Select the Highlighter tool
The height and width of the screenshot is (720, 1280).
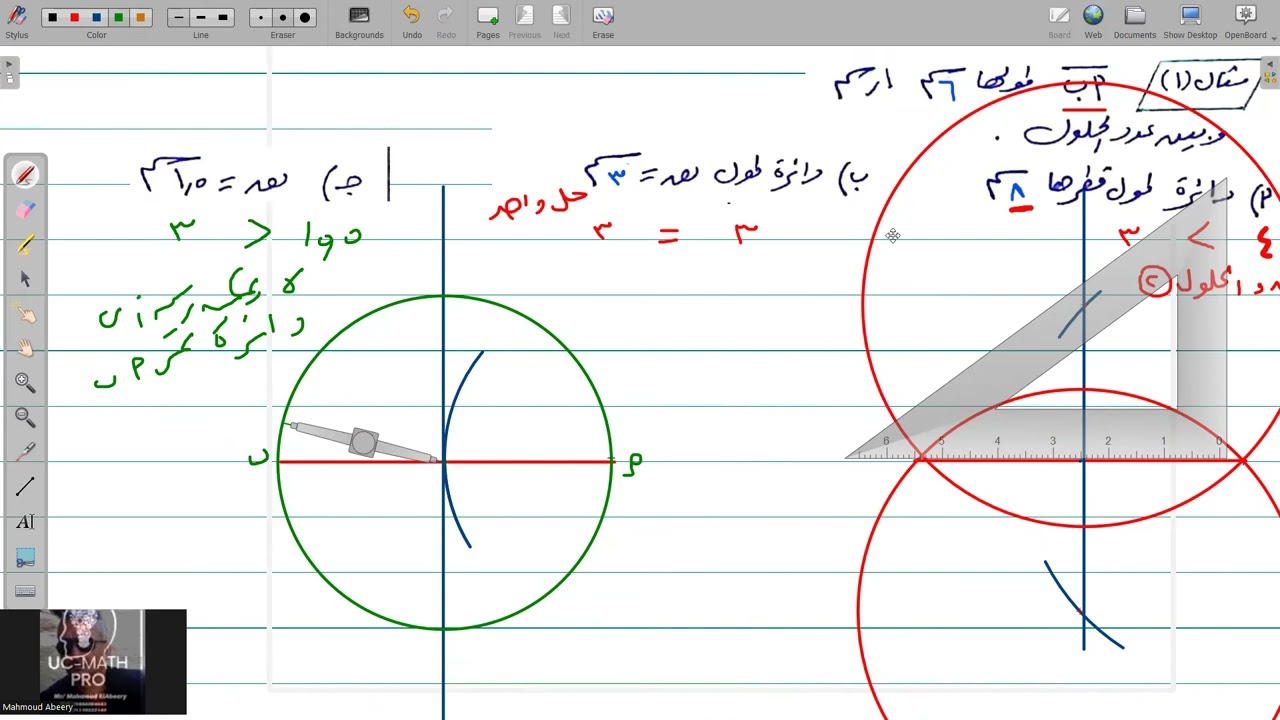click(x=25, y=244)
